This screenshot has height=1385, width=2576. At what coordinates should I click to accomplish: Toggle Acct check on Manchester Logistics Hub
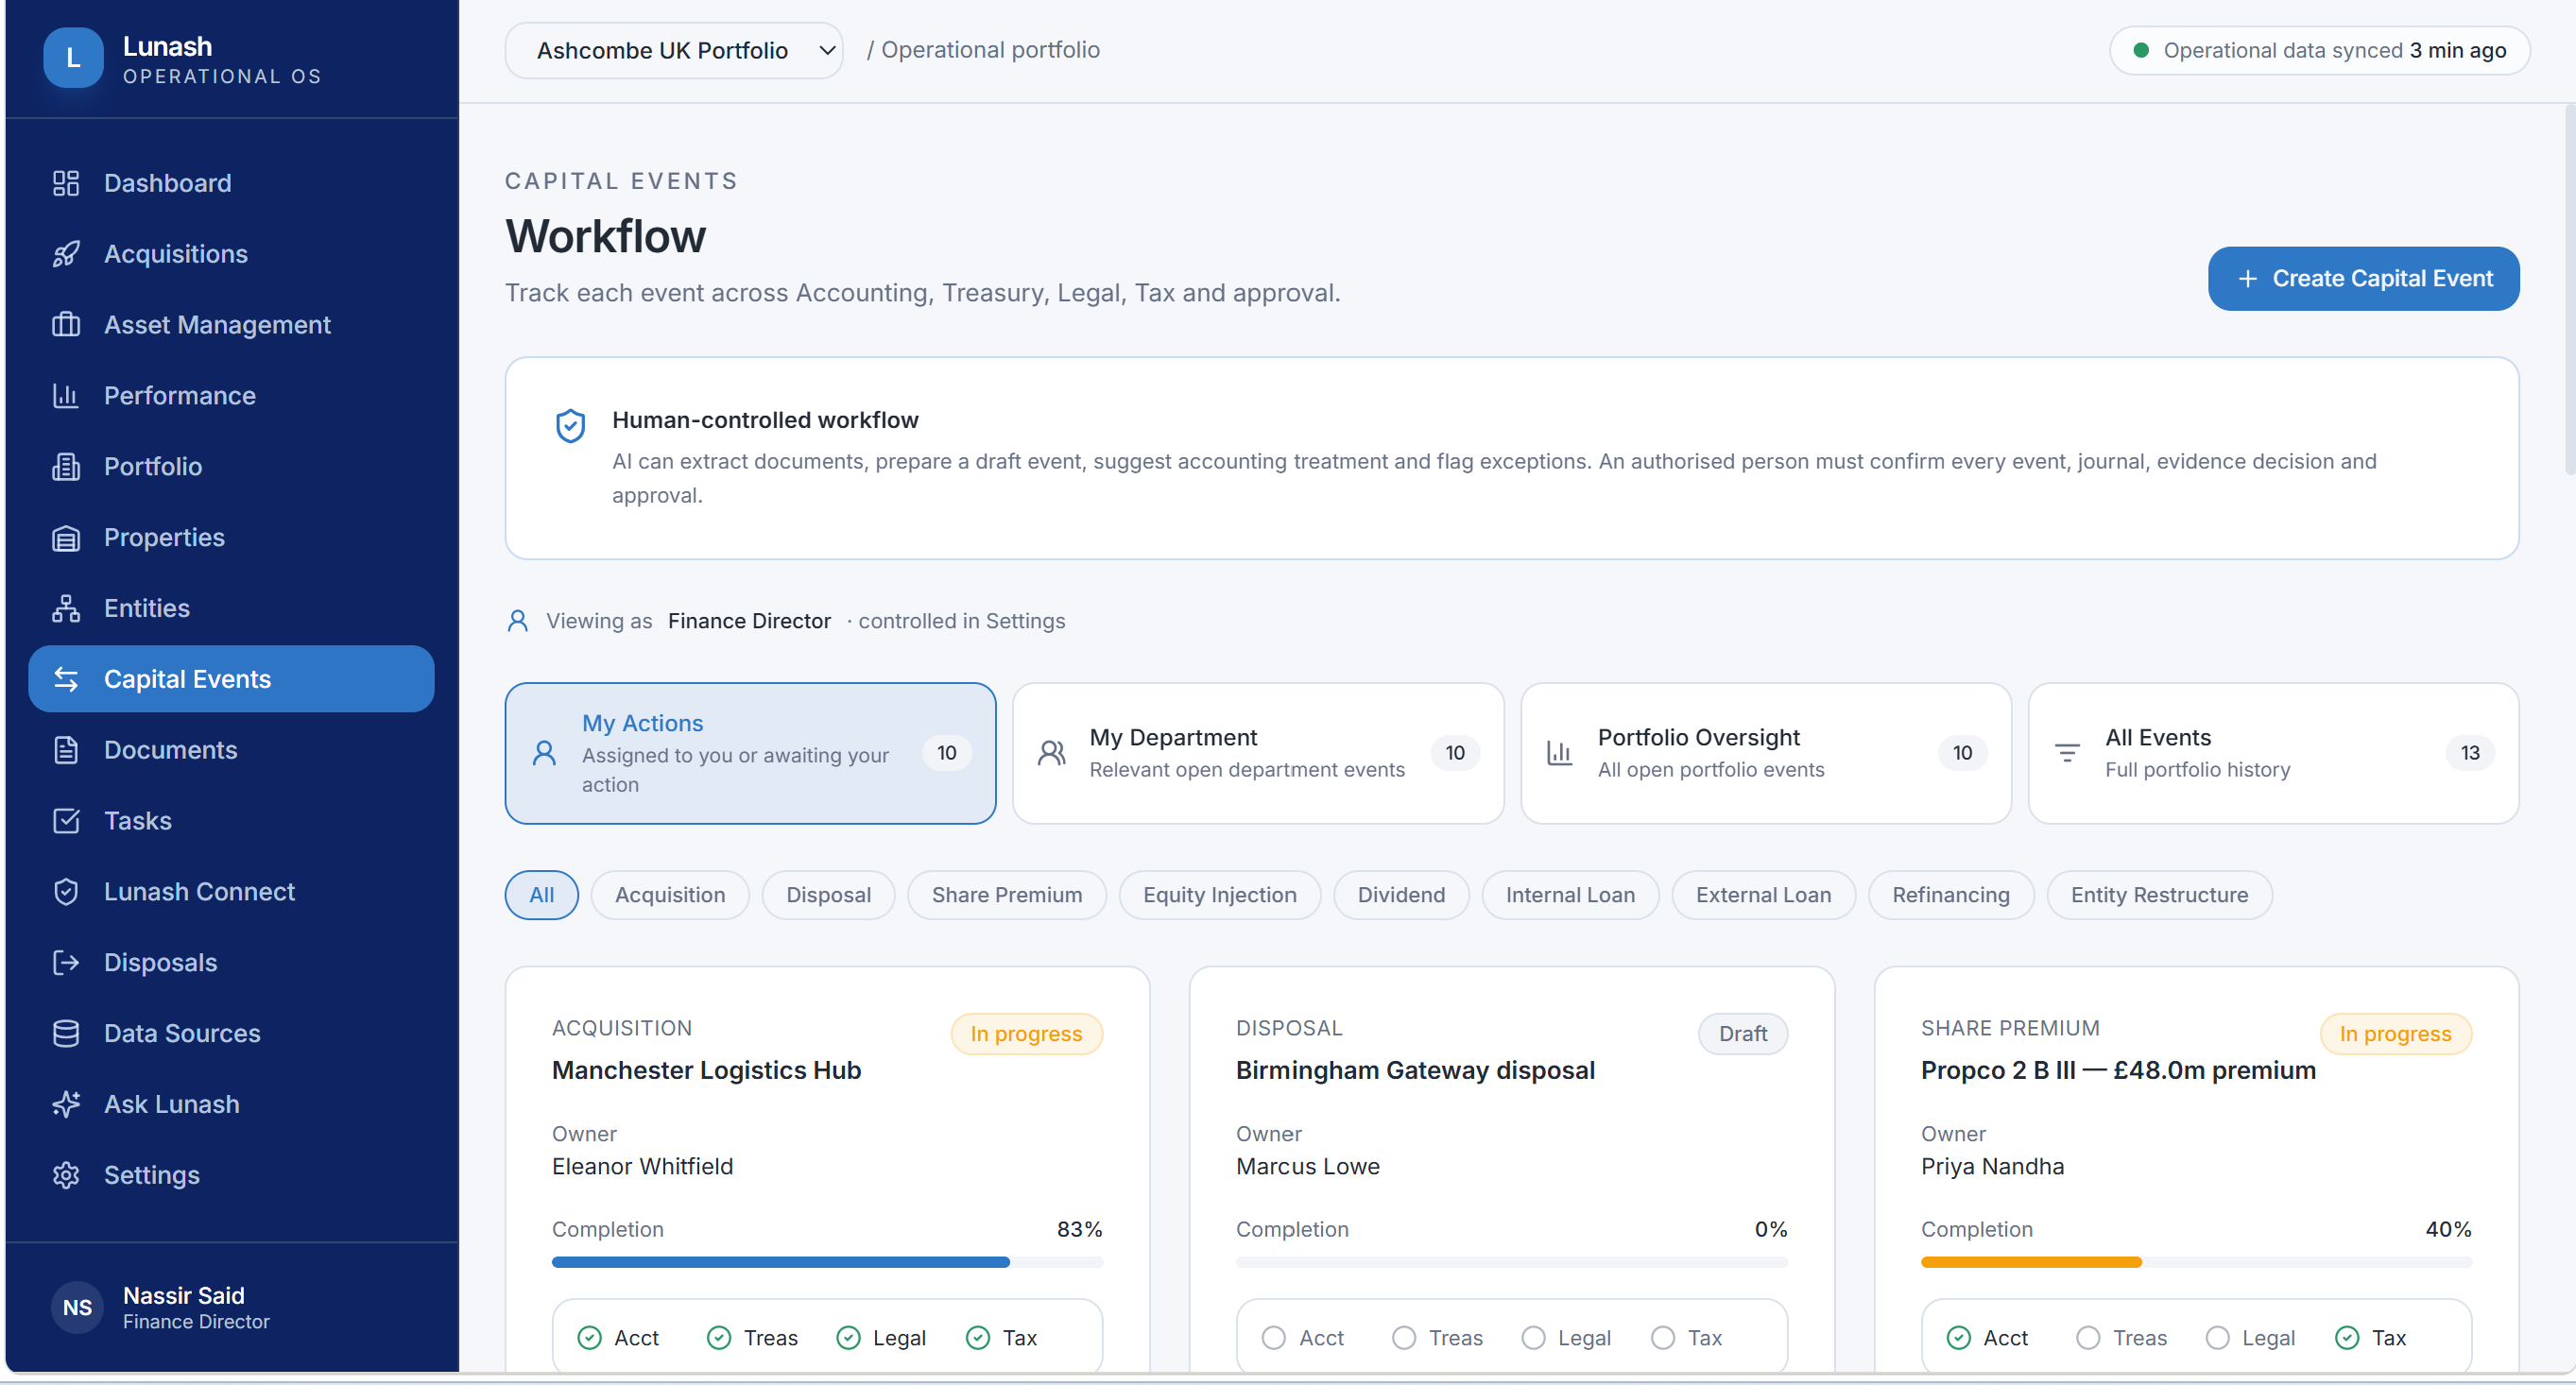point(590,1338)
